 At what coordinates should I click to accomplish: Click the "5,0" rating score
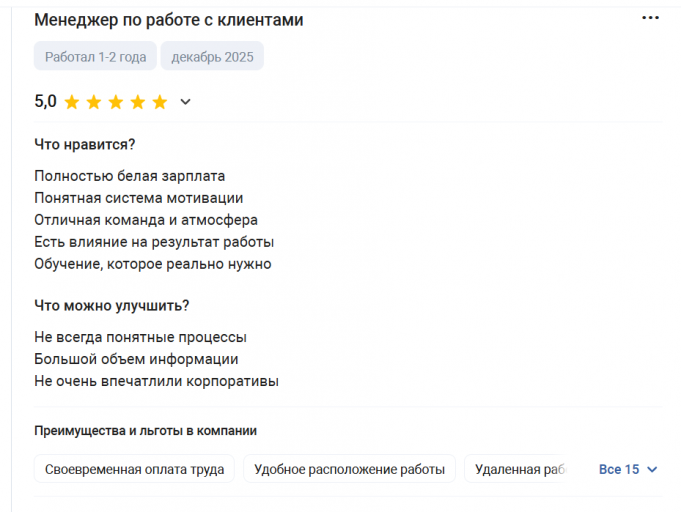point(45,101)
